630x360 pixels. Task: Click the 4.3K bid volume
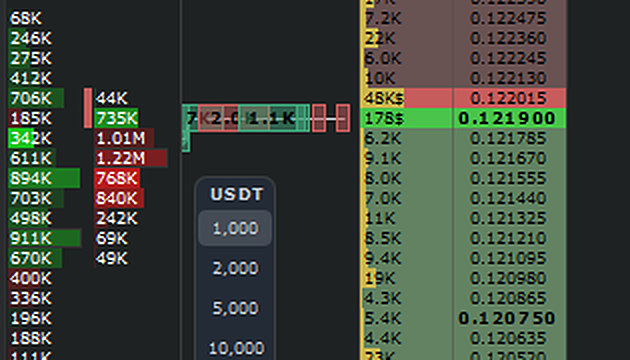(407, 298)
